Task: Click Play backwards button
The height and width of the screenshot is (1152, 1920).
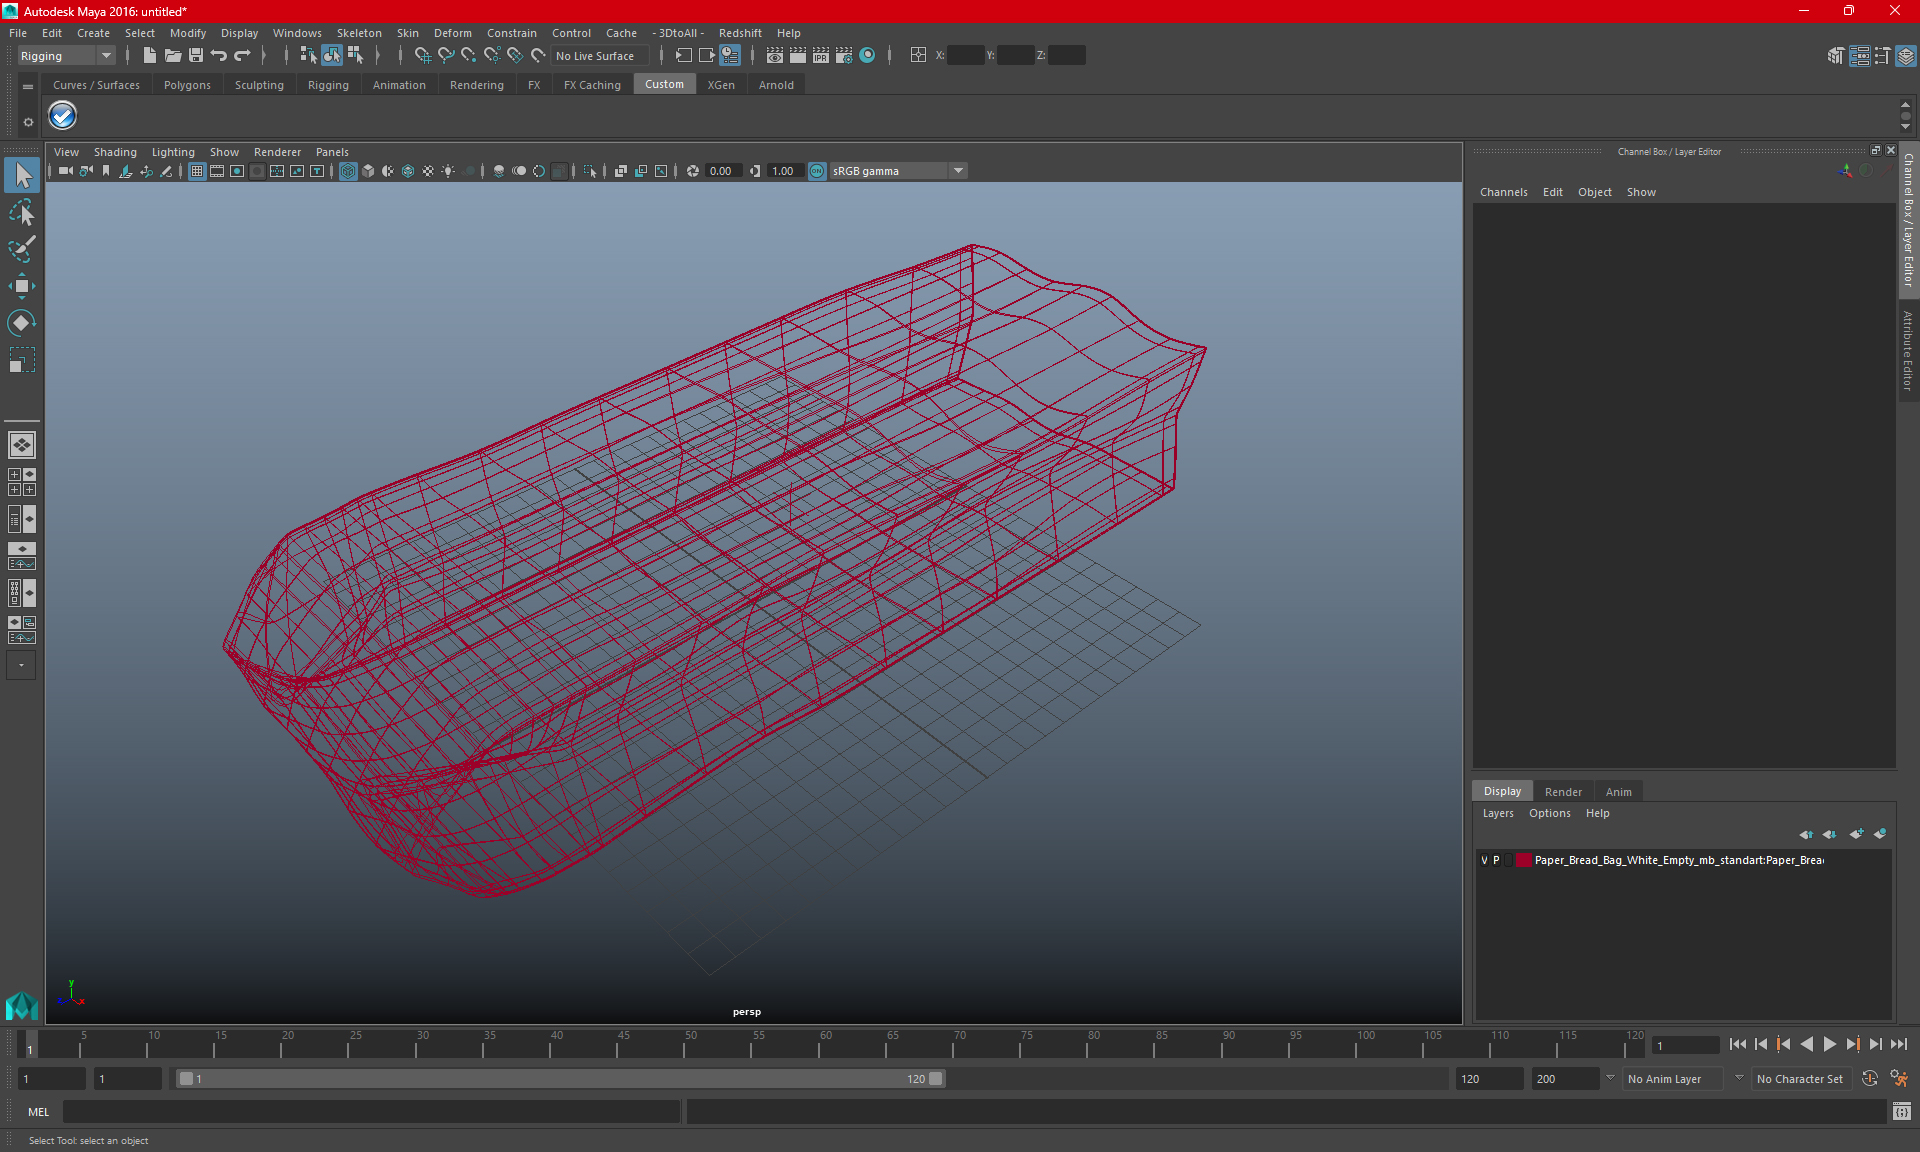Action: point(1806,1044)
